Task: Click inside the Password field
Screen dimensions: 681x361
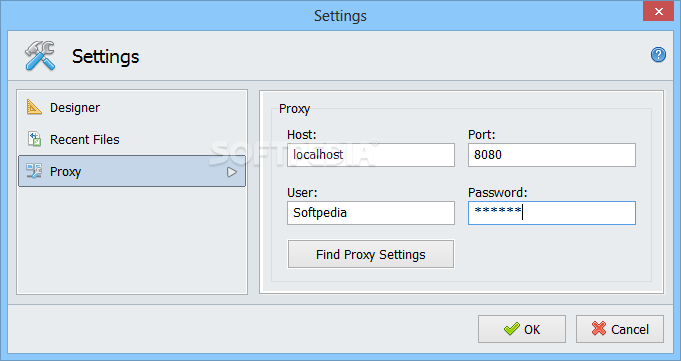Action: (552, 213)
